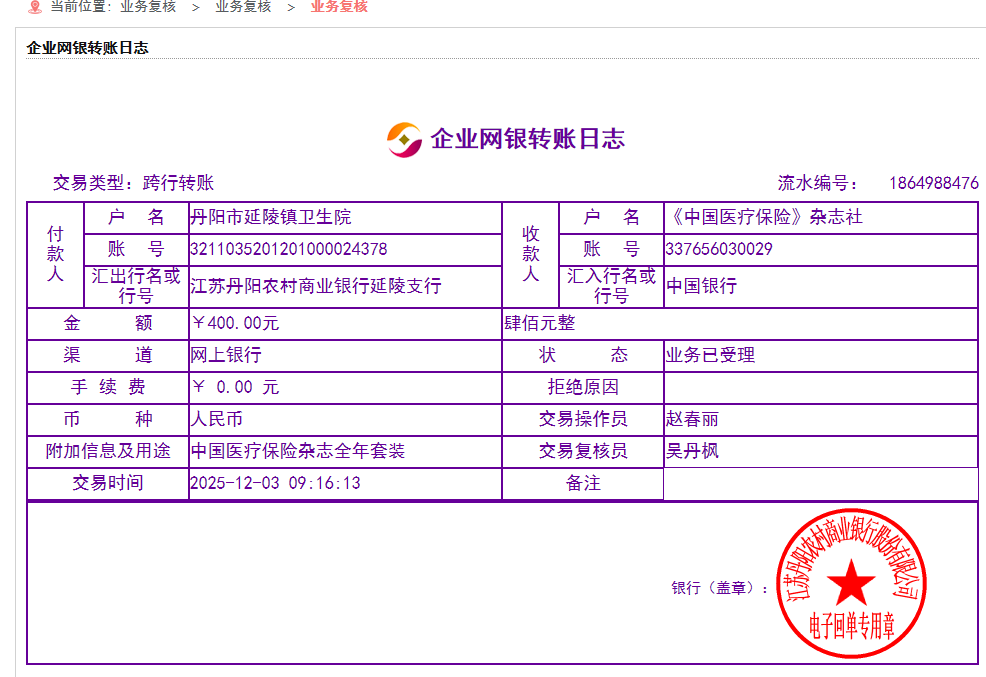The image size is (986, 677).
Task: Click the location pin icon before 当前位置
Action: click(35, 7)
